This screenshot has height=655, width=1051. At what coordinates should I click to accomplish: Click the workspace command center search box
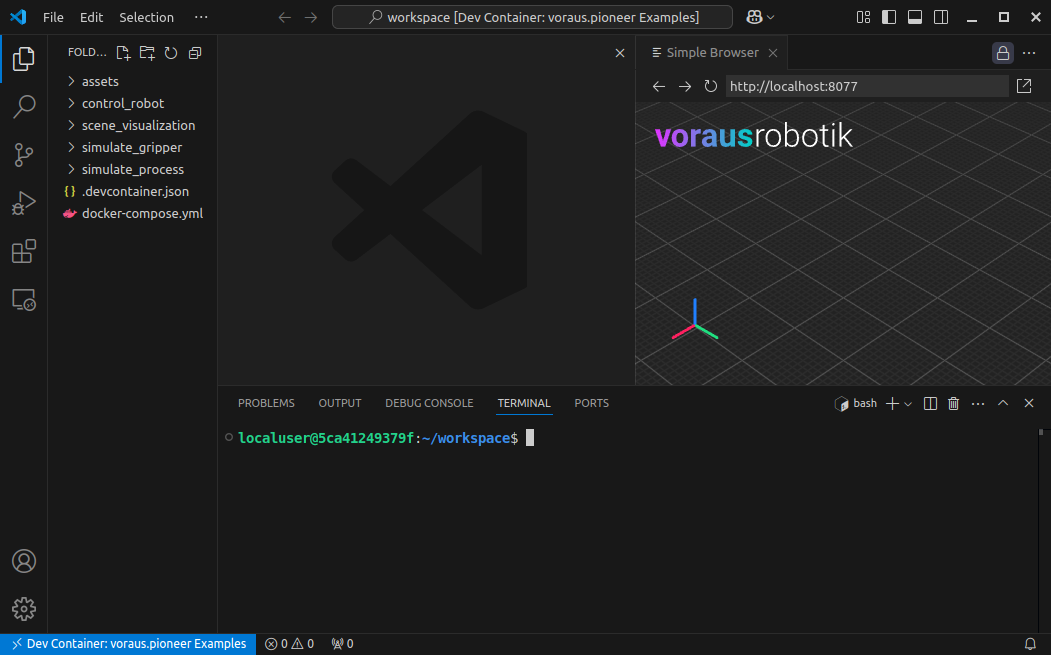pos(532,17)
